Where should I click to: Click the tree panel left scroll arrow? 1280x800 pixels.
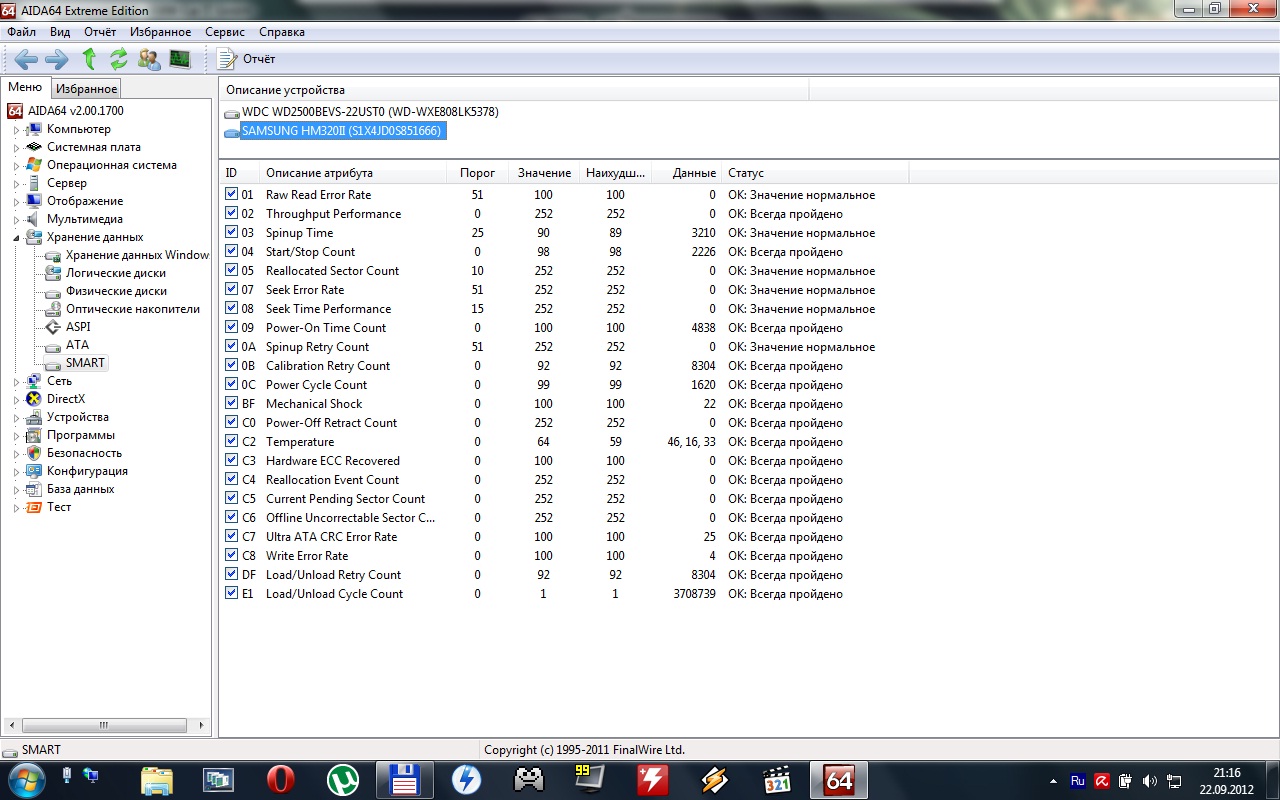10,725
